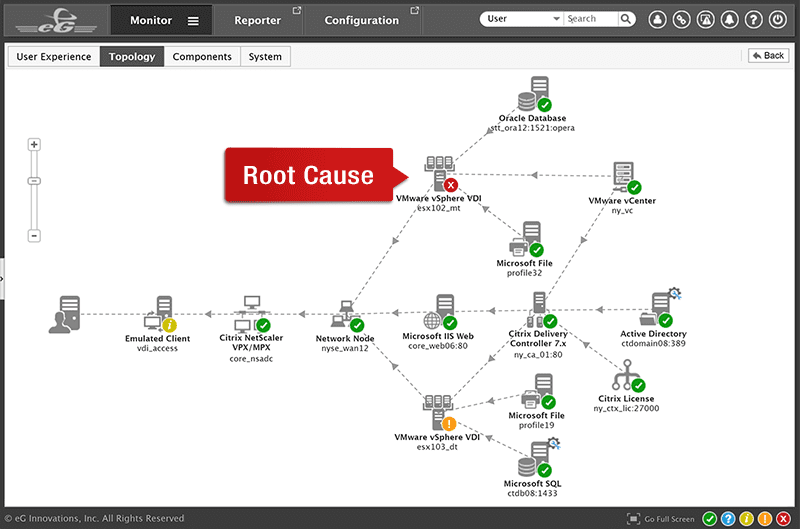
Task: Select VMware vSphere VDI esx103_dt node
Action: click(x=439, y=412)
